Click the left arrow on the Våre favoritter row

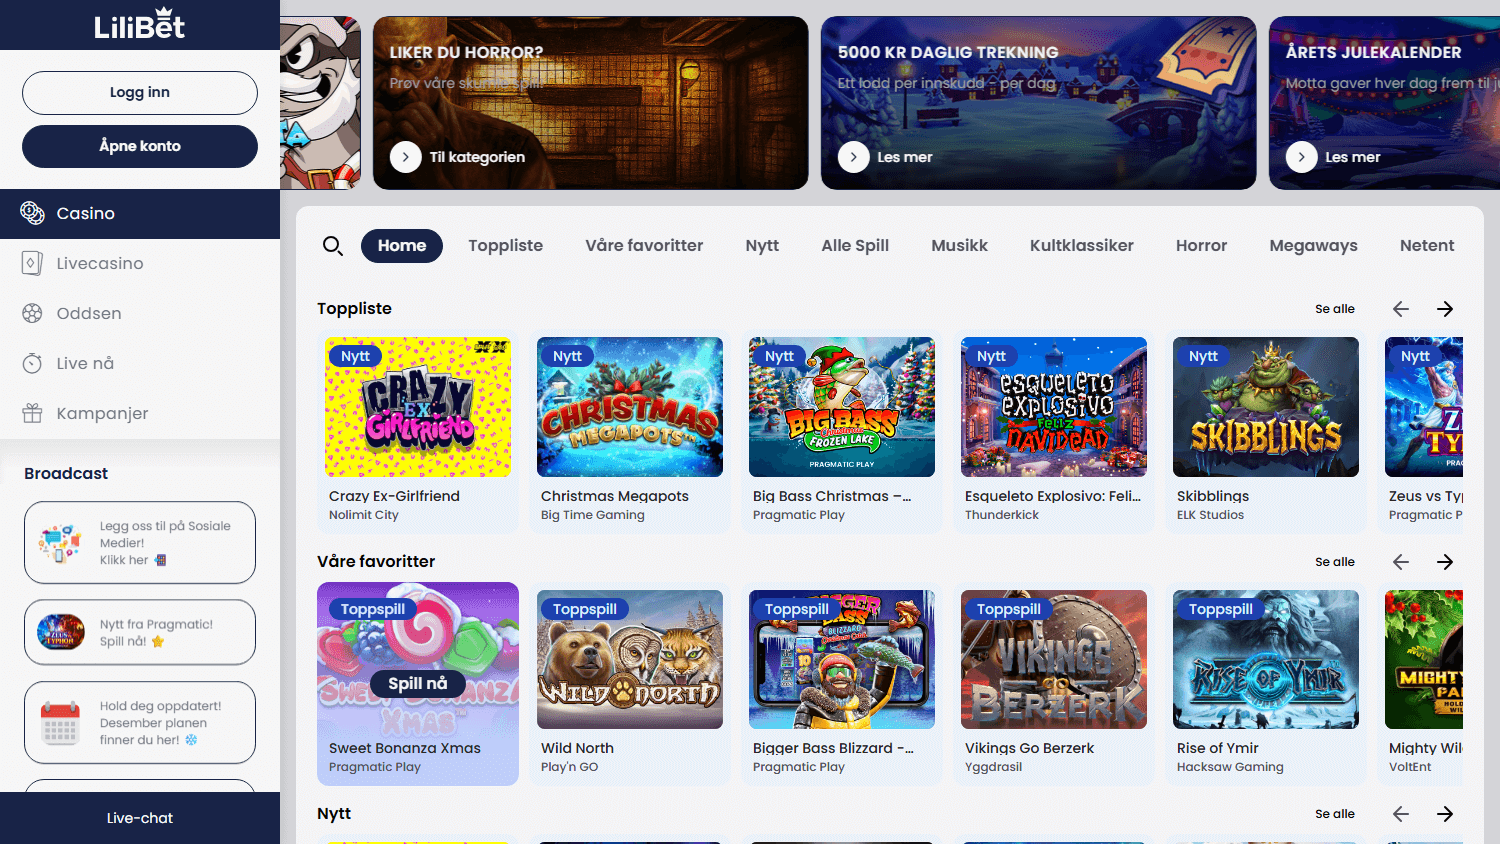[1400, 561]
